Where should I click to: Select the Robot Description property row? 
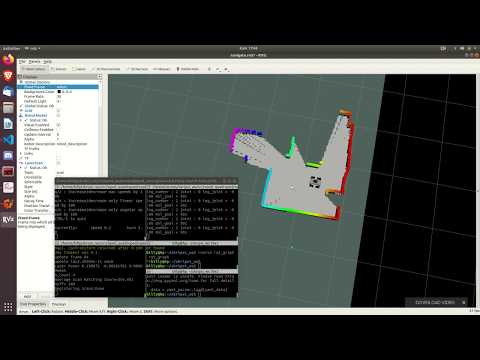(x=58, y=144)
